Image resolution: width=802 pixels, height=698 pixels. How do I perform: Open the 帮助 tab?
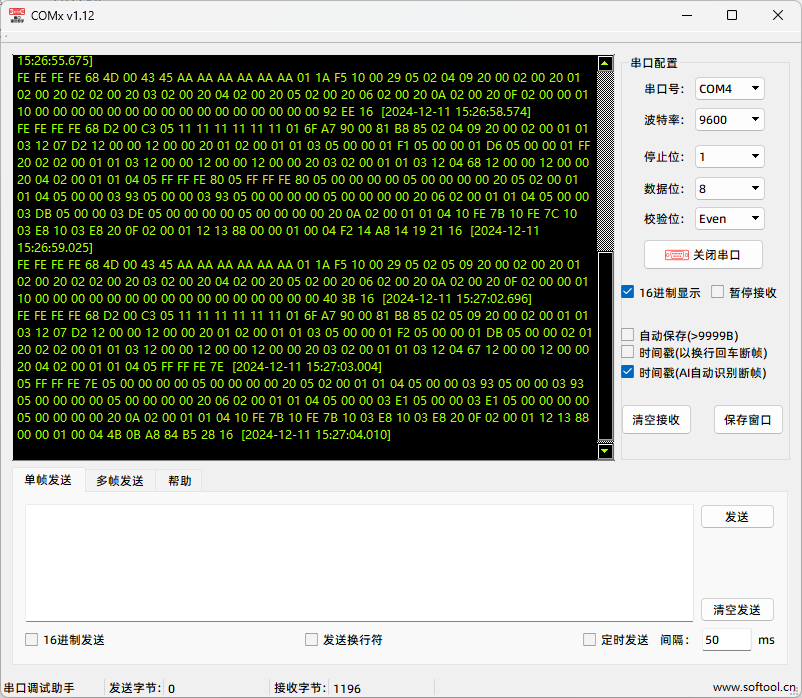point(180,481)
